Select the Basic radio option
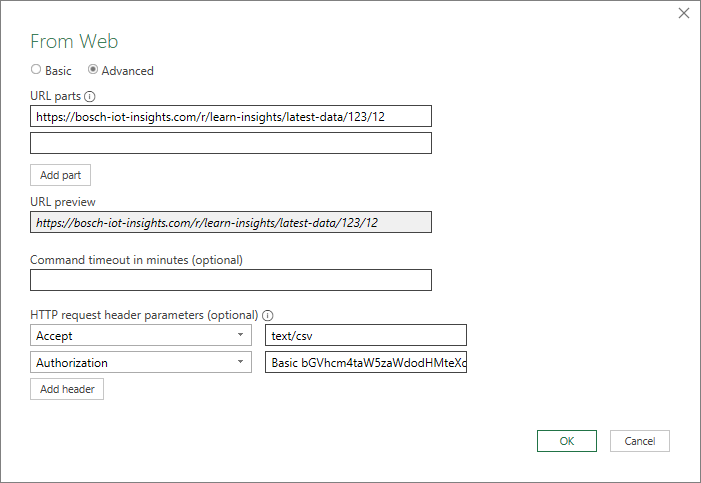701x483 pixels. click(x=37, y=70)
